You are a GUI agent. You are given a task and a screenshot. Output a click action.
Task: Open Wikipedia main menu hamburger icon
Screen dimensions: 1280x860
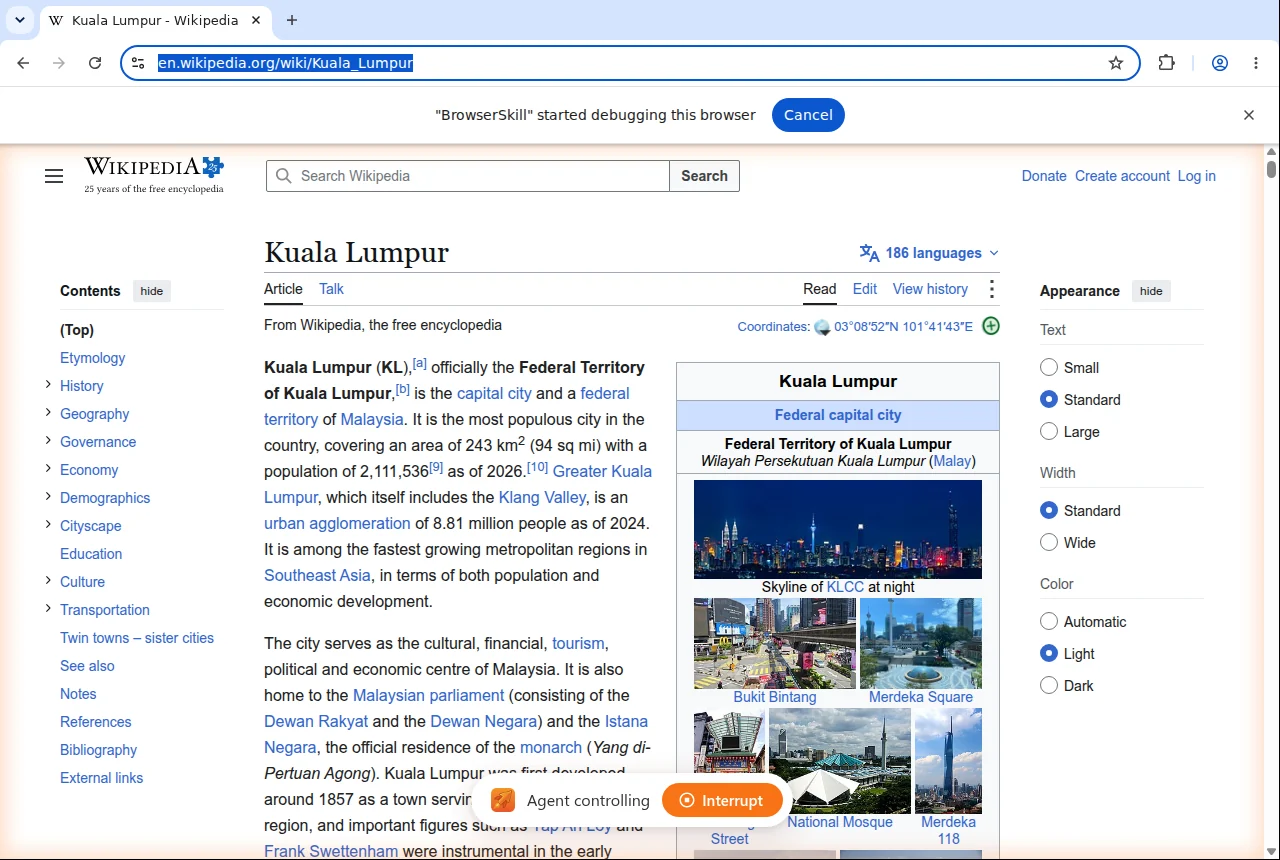54,177
